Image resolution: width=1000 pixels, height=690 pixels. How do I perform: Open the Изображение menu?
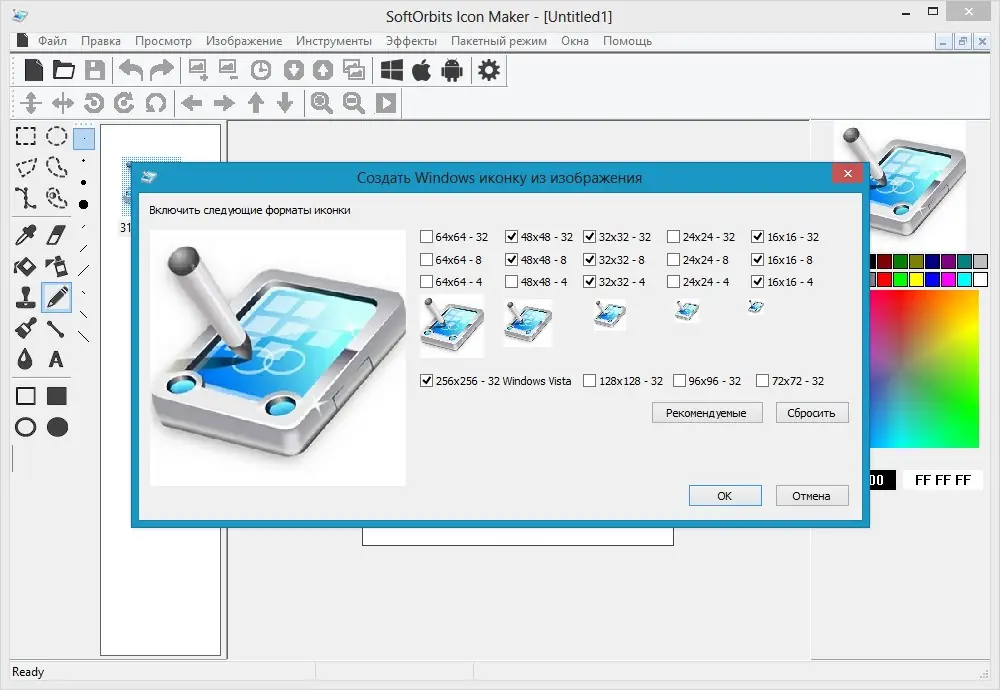(244, 41)
